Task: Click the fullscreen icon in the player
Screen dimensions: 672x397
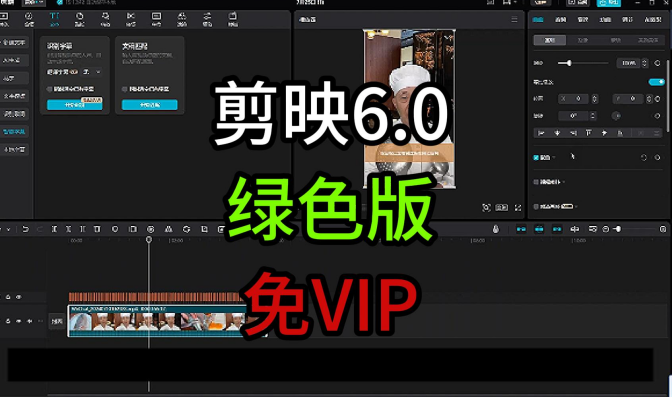Action: 518,208
